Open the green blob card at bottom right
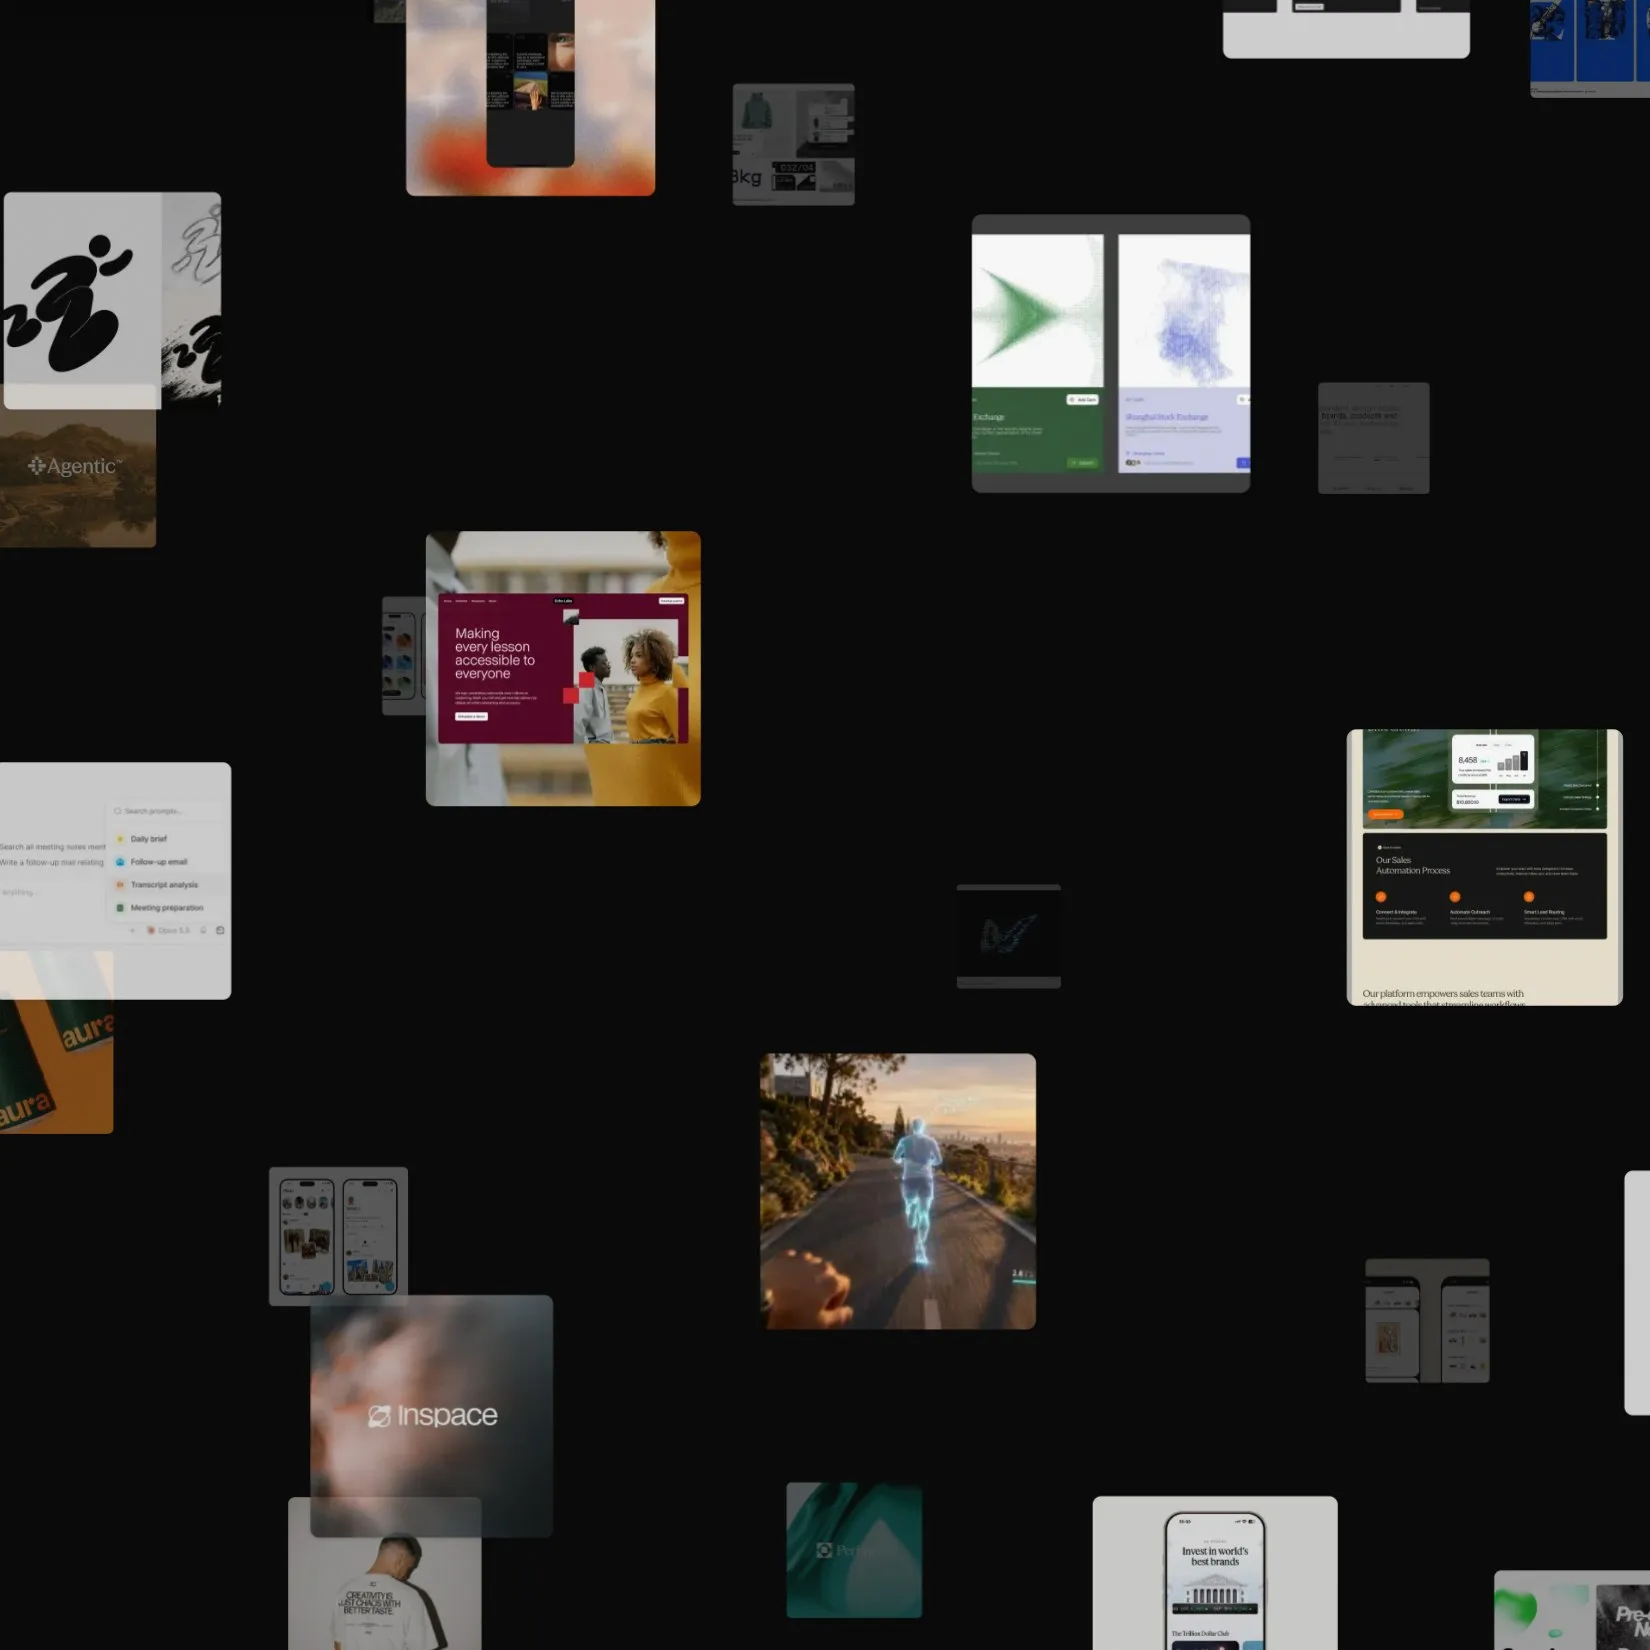This screenshot has width=1650, height=1650. 1572,1610
